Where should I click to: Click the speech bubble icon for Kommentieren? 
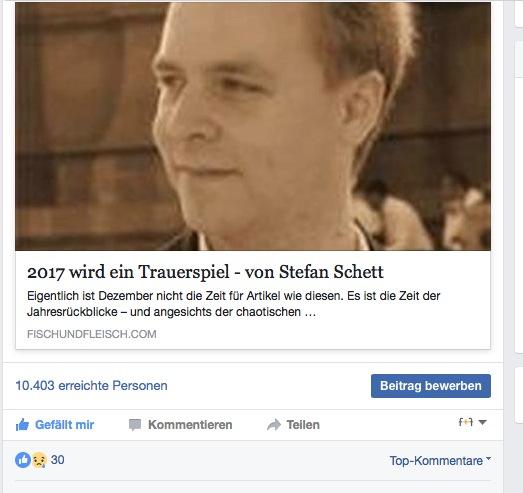click(x=135, y=425)
